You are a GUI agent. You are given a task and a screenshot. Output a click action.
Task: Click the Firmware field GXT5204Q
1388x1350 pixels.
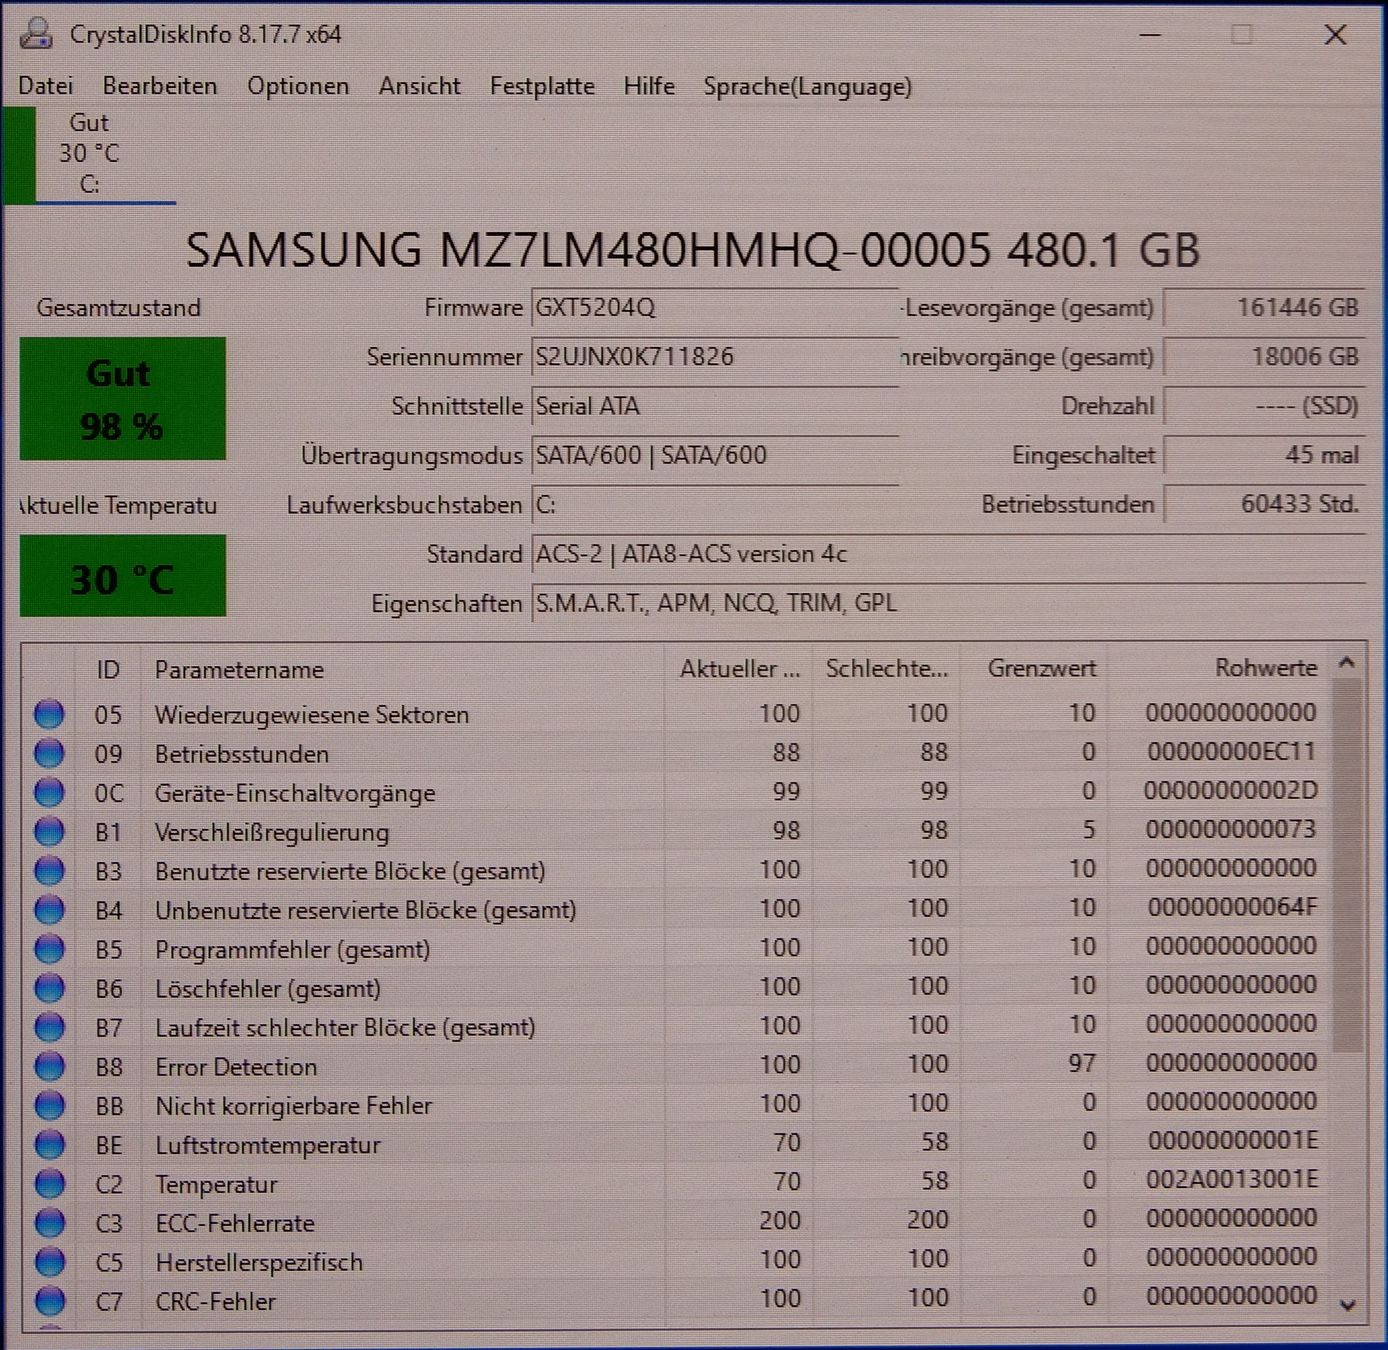[x=715, y=307]
